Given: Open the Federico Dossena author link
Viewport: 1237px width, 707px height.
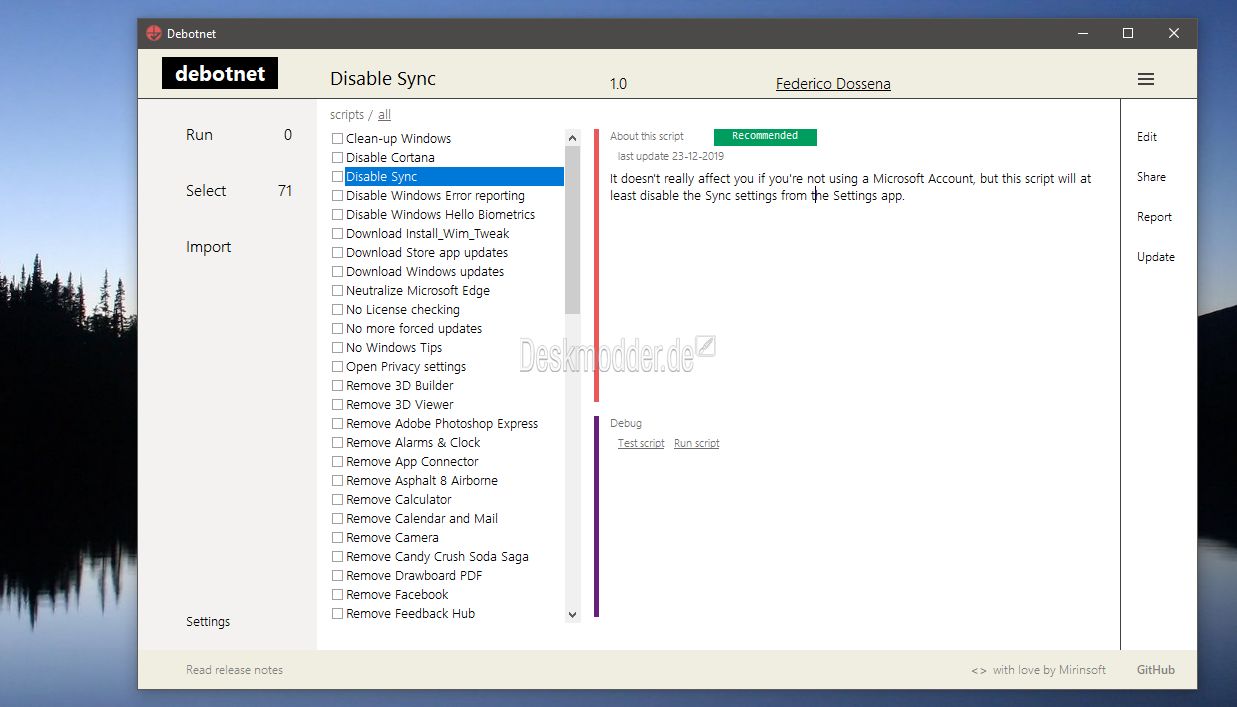Looking at the screenshot, I should [x=833, y=84].
